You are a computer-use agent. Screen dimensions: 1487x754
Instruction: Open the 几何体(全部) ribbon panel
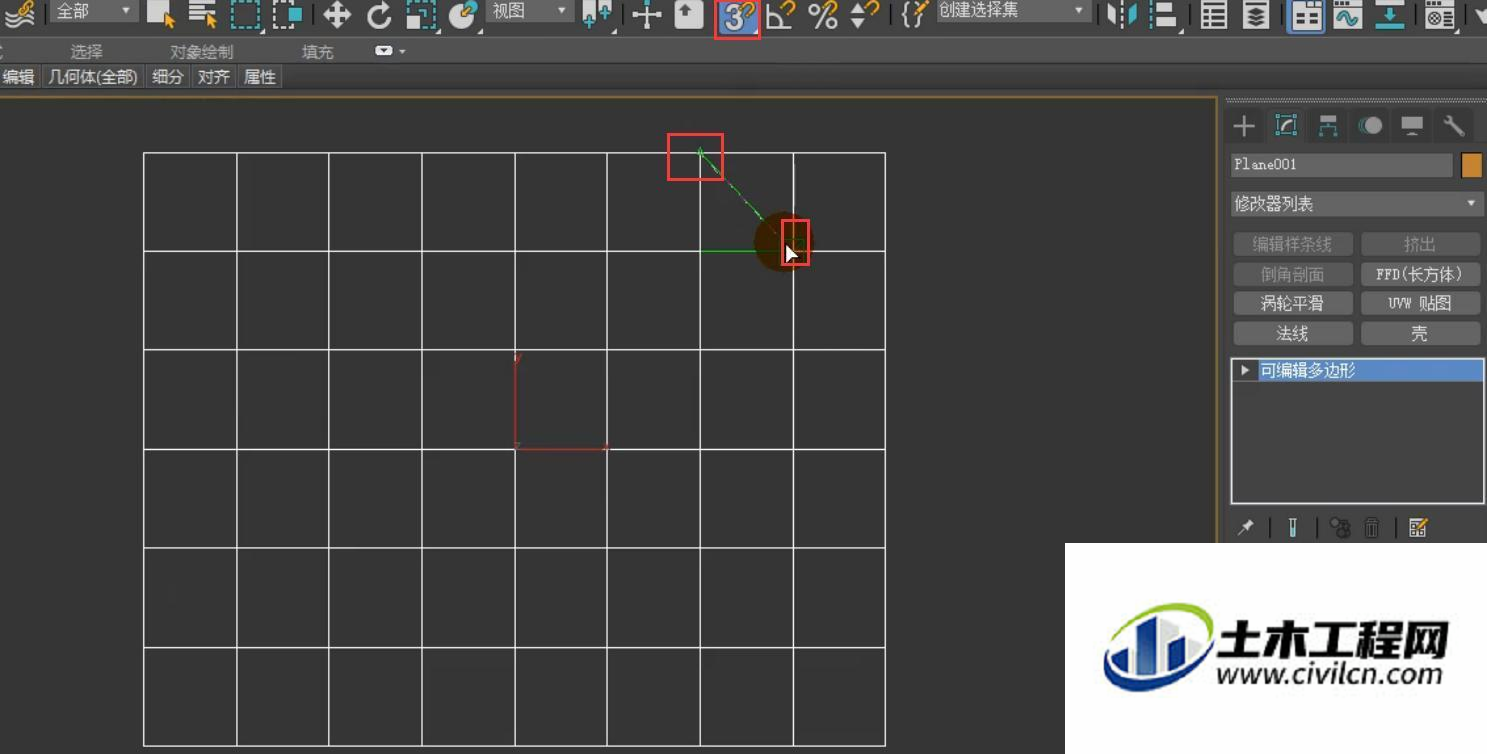coord(93,77)
